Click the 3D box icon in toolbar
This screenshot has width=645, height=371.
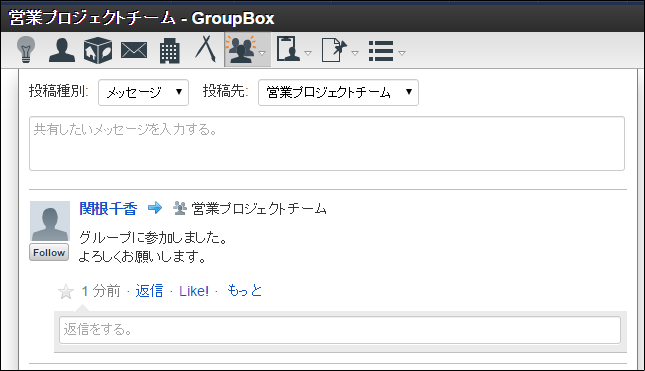coord(98,50)
